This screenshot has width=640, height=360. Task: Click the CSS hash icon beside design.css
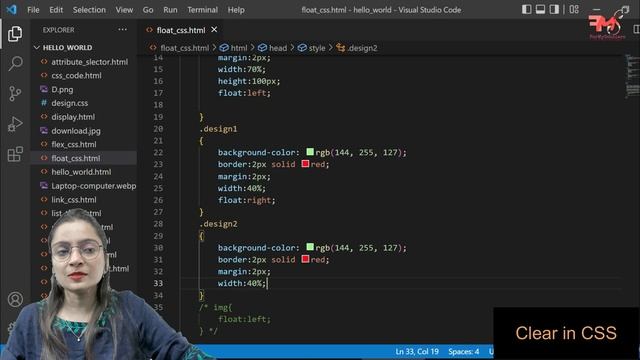click(44, 103)
